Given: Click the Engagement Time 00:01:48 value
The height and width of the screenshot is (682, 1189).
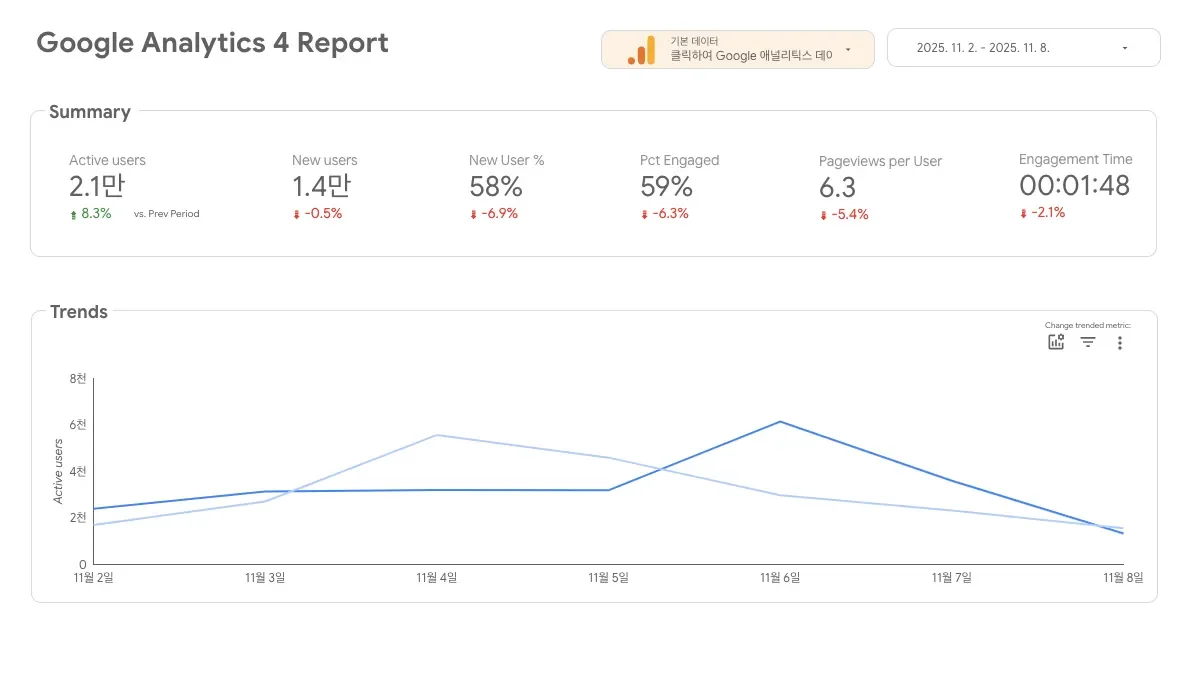Looking at the screenshot, I should [1074, 185].
